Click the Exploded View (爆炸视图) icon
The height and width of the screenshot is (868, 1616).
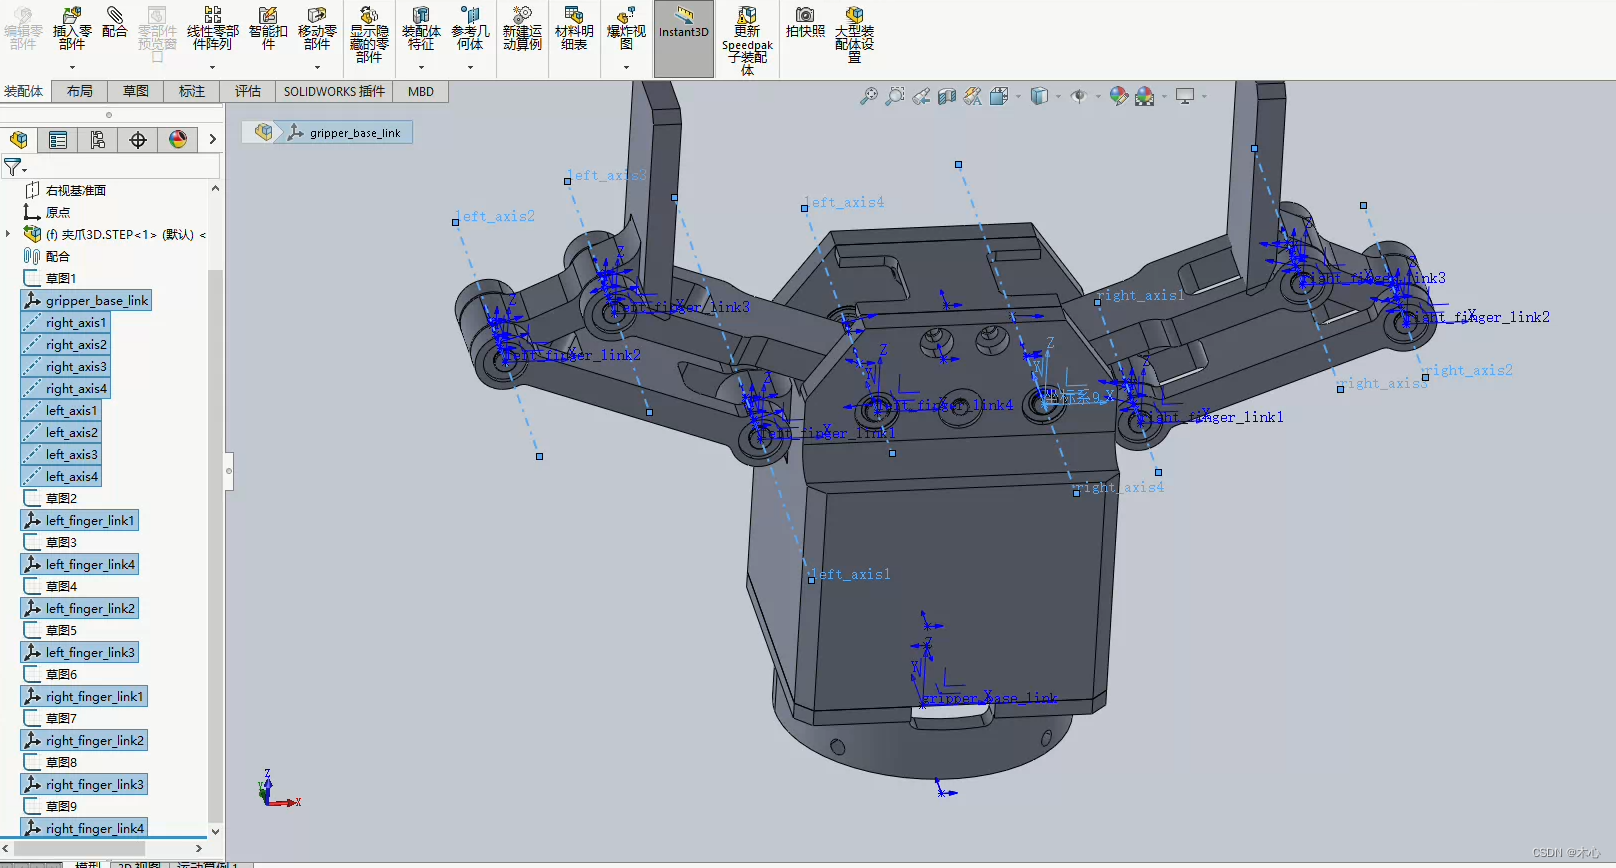click(x=626, y=15)
